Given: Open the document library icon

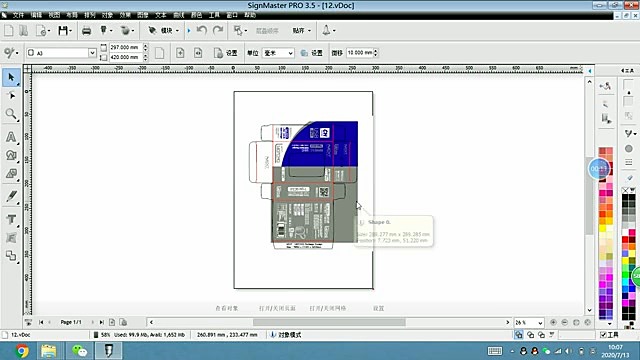Looking at the screenshot, I should tap(23, 31).
